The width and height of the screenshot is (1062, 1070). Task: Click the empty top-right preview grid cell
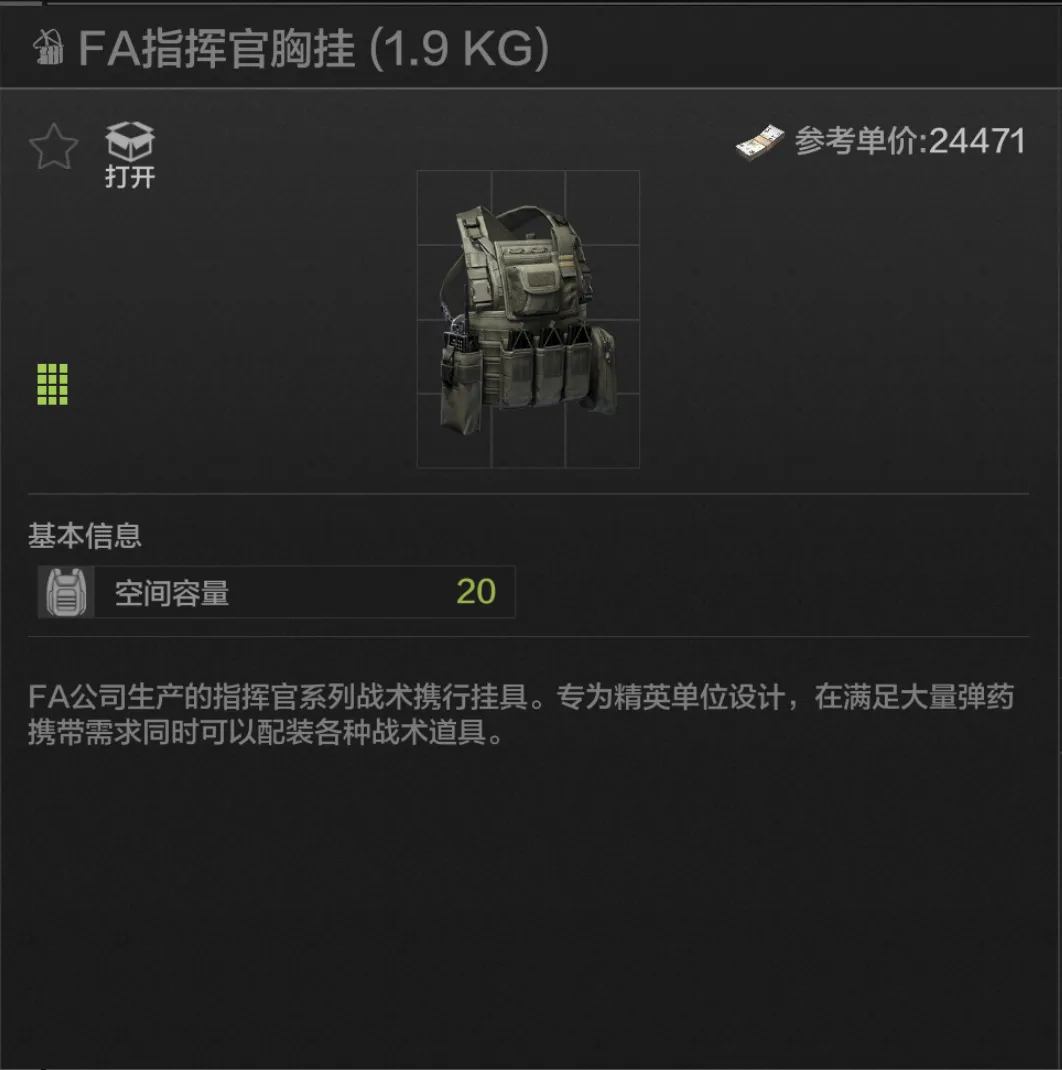(x=603, y=207)
